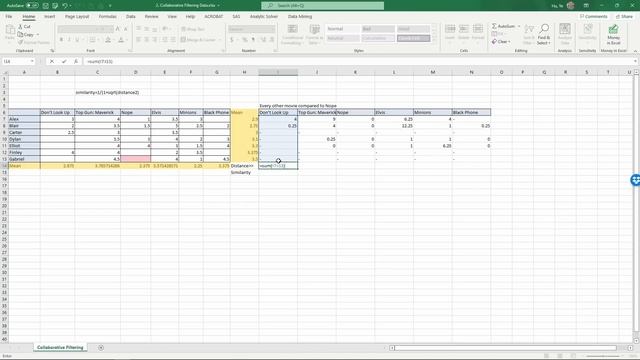Click the AutoSum sigma button
640x360 pixels.
[x=503, y=26]
